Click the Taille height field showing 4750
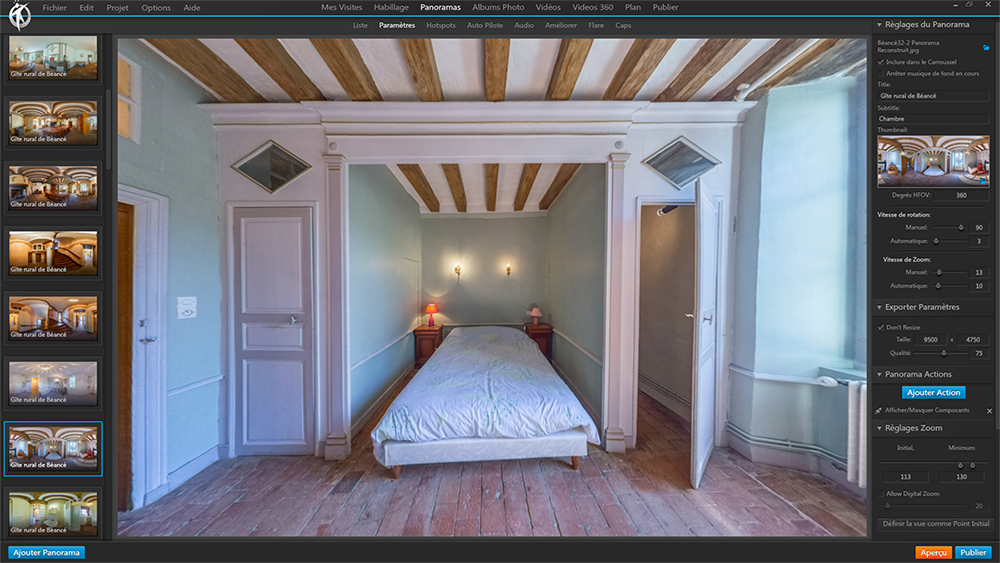The height and width of the screenshot is (563, 1000). (x=973, y=340)
